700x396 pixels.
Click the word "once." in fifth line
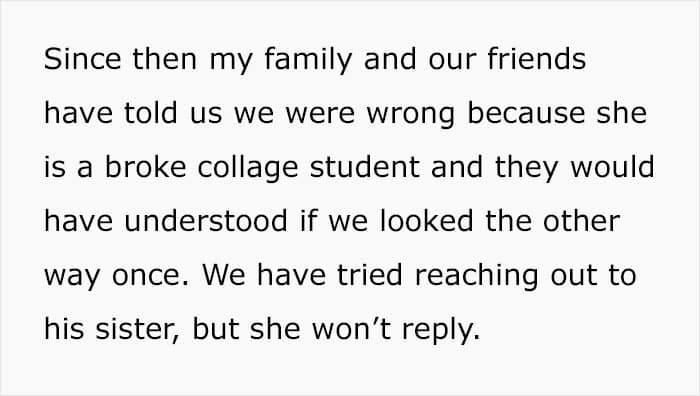tap(150, 275)
